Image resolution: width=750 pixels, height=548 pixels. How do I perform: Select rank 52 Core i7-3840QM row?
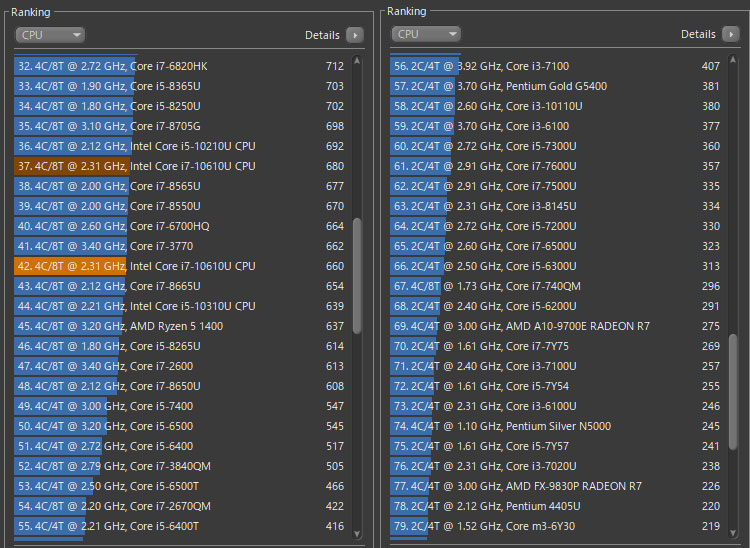click(181, 466)
